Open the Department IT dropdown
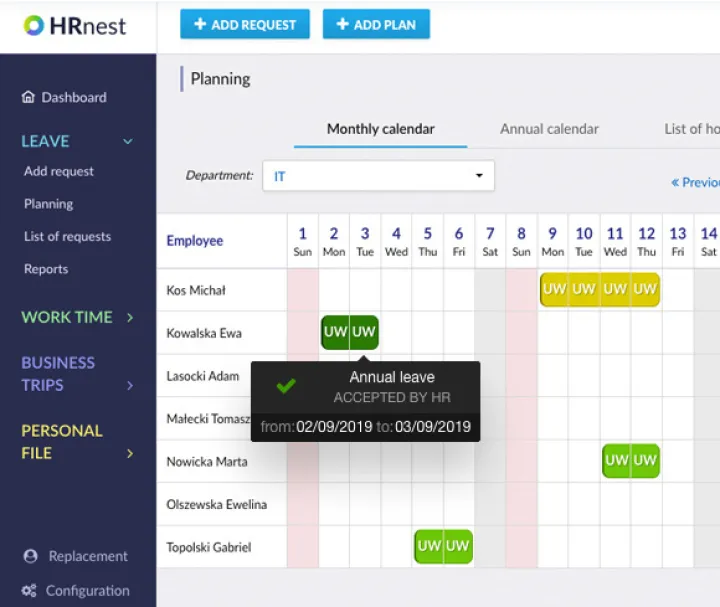Screen dimensions: 720x607 (378, 176)
